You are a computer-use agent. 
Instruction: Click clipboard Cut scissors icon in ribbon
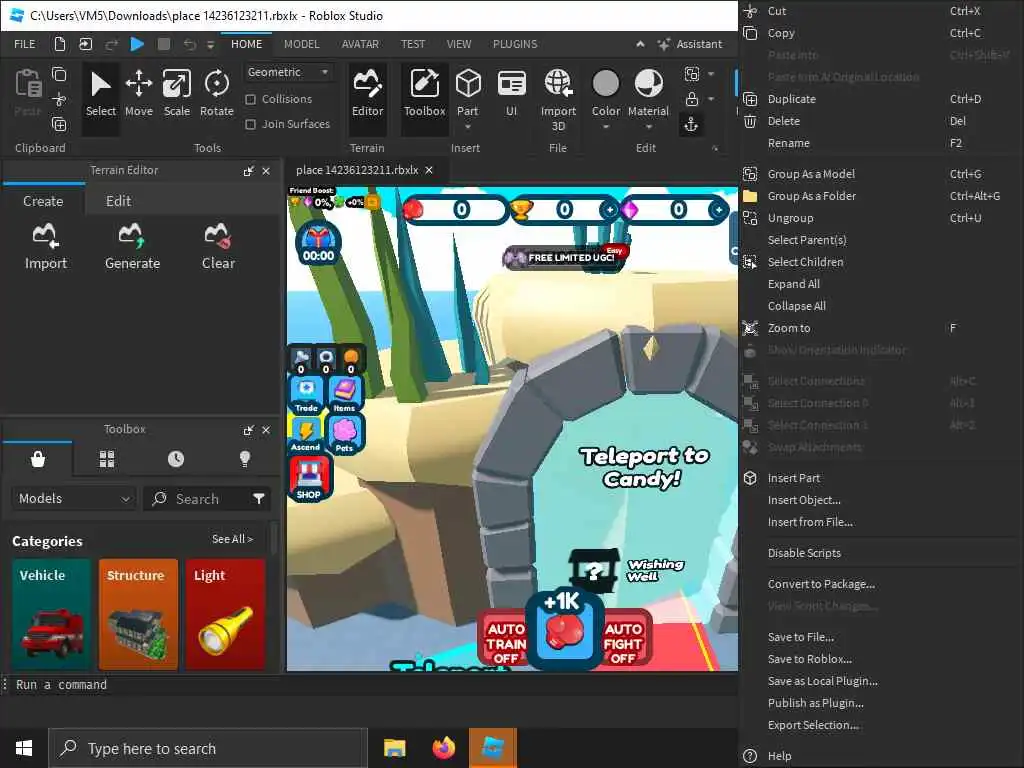(59, 99)
